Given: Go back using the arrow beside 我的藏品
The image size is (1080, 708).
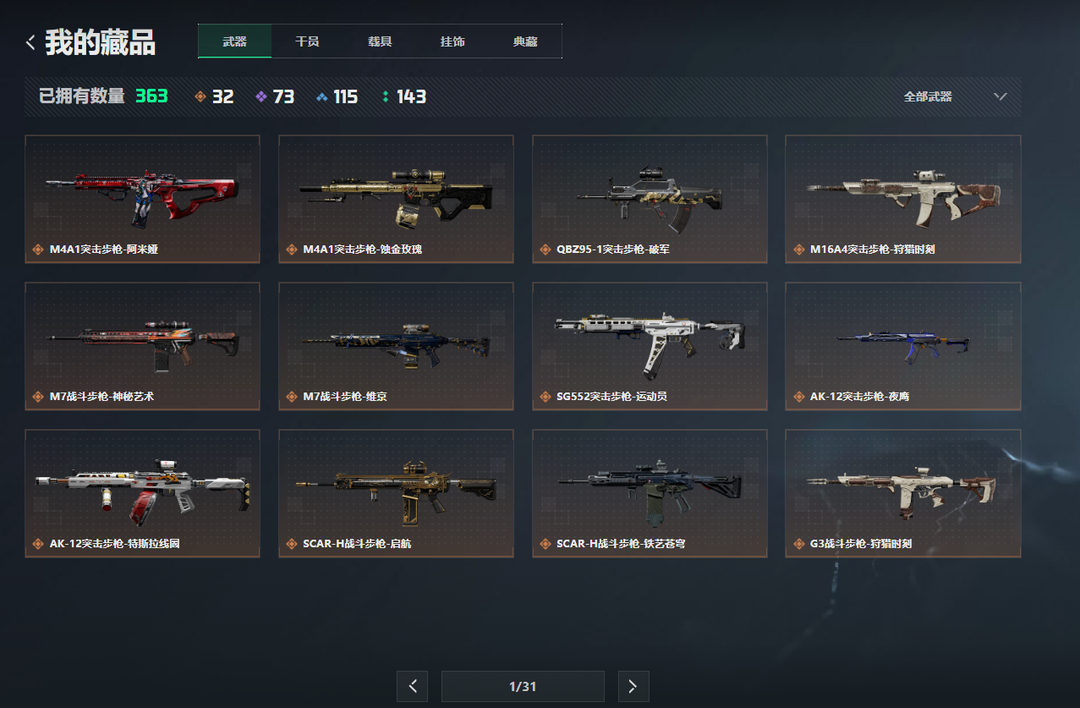Looking at the screenshot, I should click(30, 43).
